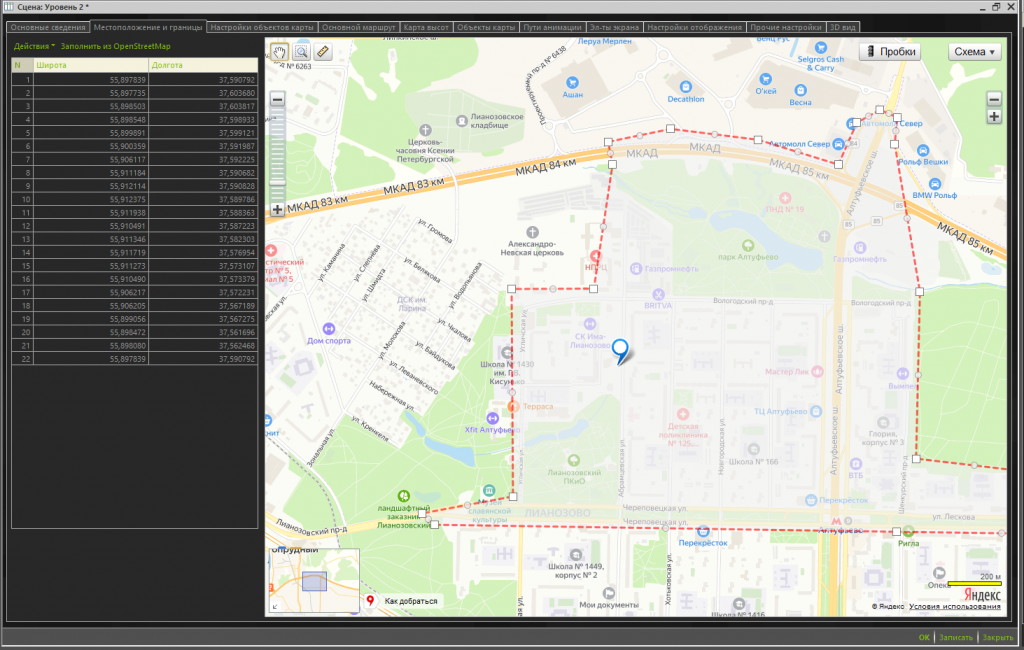The image size is (1024, 650).
Task: Click the Записать button
Action: point(955,638)
